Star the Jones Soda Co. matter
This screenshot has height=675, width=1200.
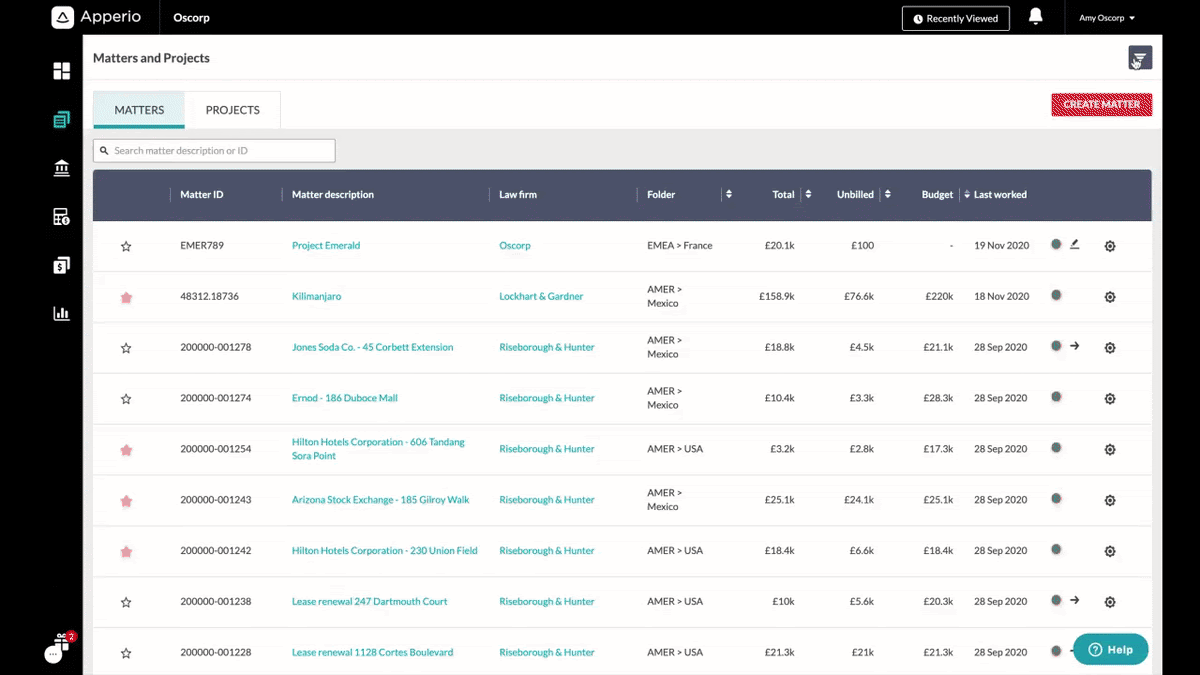pyautogui.click(x=126, y=348)
